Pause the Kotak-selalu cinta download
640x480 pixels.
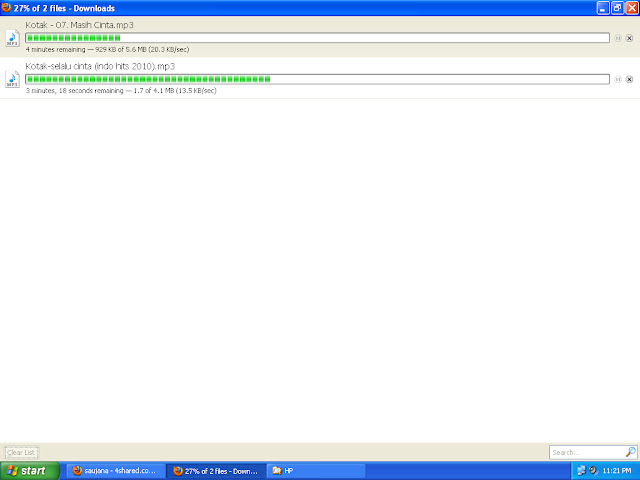618,79
